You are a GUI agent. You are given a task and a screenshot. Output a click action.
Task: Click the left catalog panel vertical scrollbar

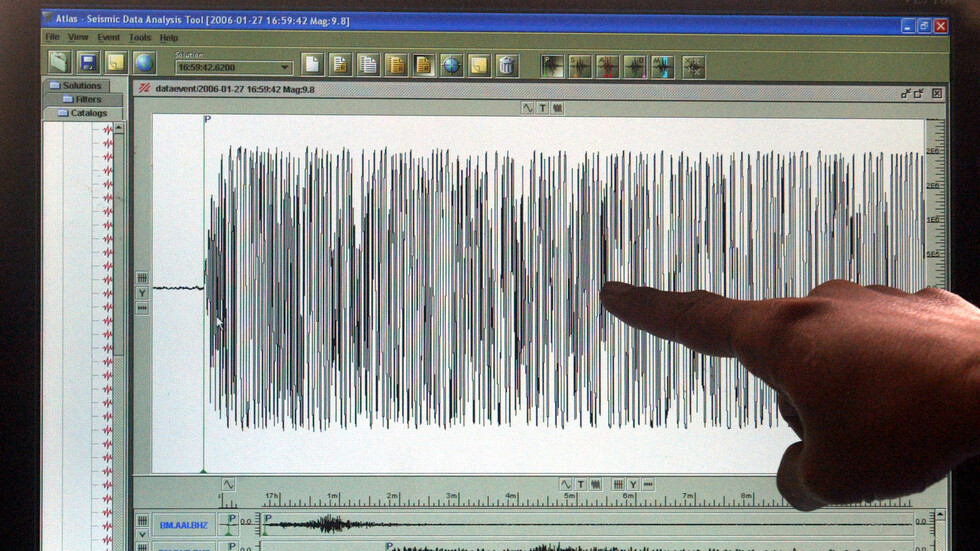tap(119, 300)
